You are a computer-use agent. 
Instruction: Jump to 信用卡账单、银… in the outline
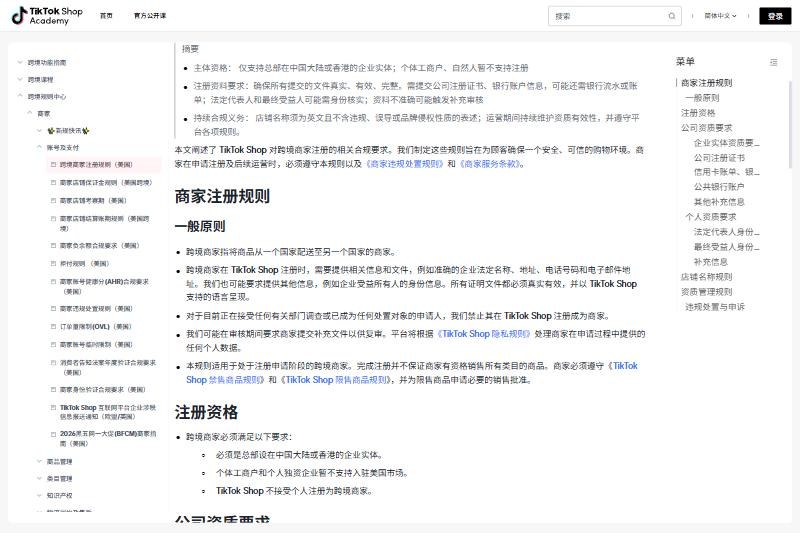[727, 172]
